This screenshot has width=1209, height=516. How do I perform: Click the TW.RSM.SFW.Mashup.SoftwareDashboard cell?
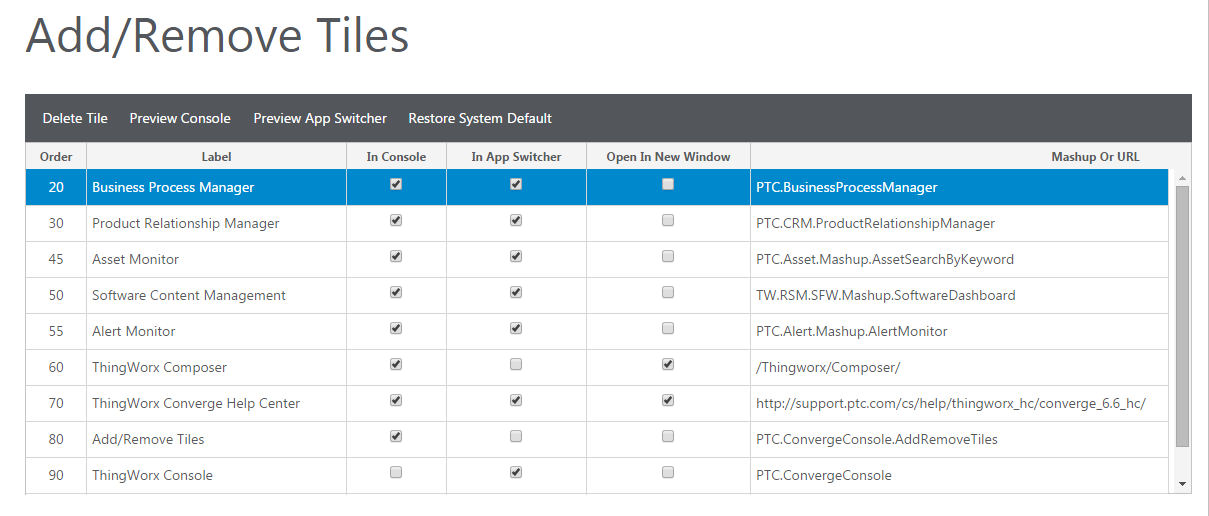(x=960, y=295)
